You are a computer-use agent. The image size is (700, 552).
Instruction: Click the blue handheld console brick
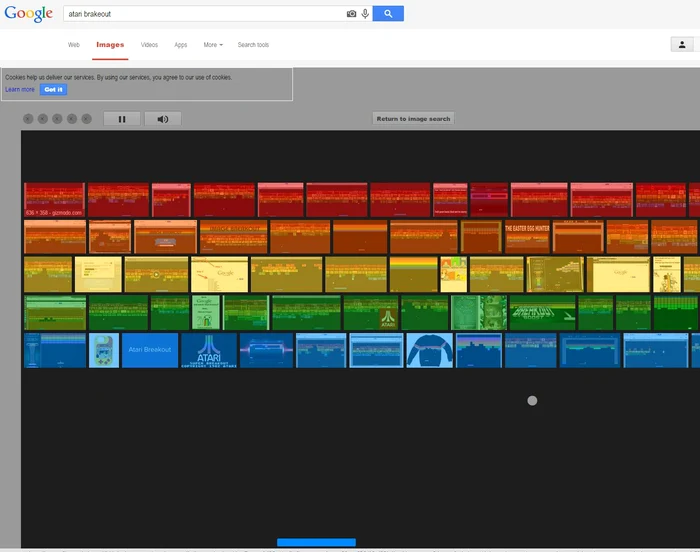click(x=104, y=350)
